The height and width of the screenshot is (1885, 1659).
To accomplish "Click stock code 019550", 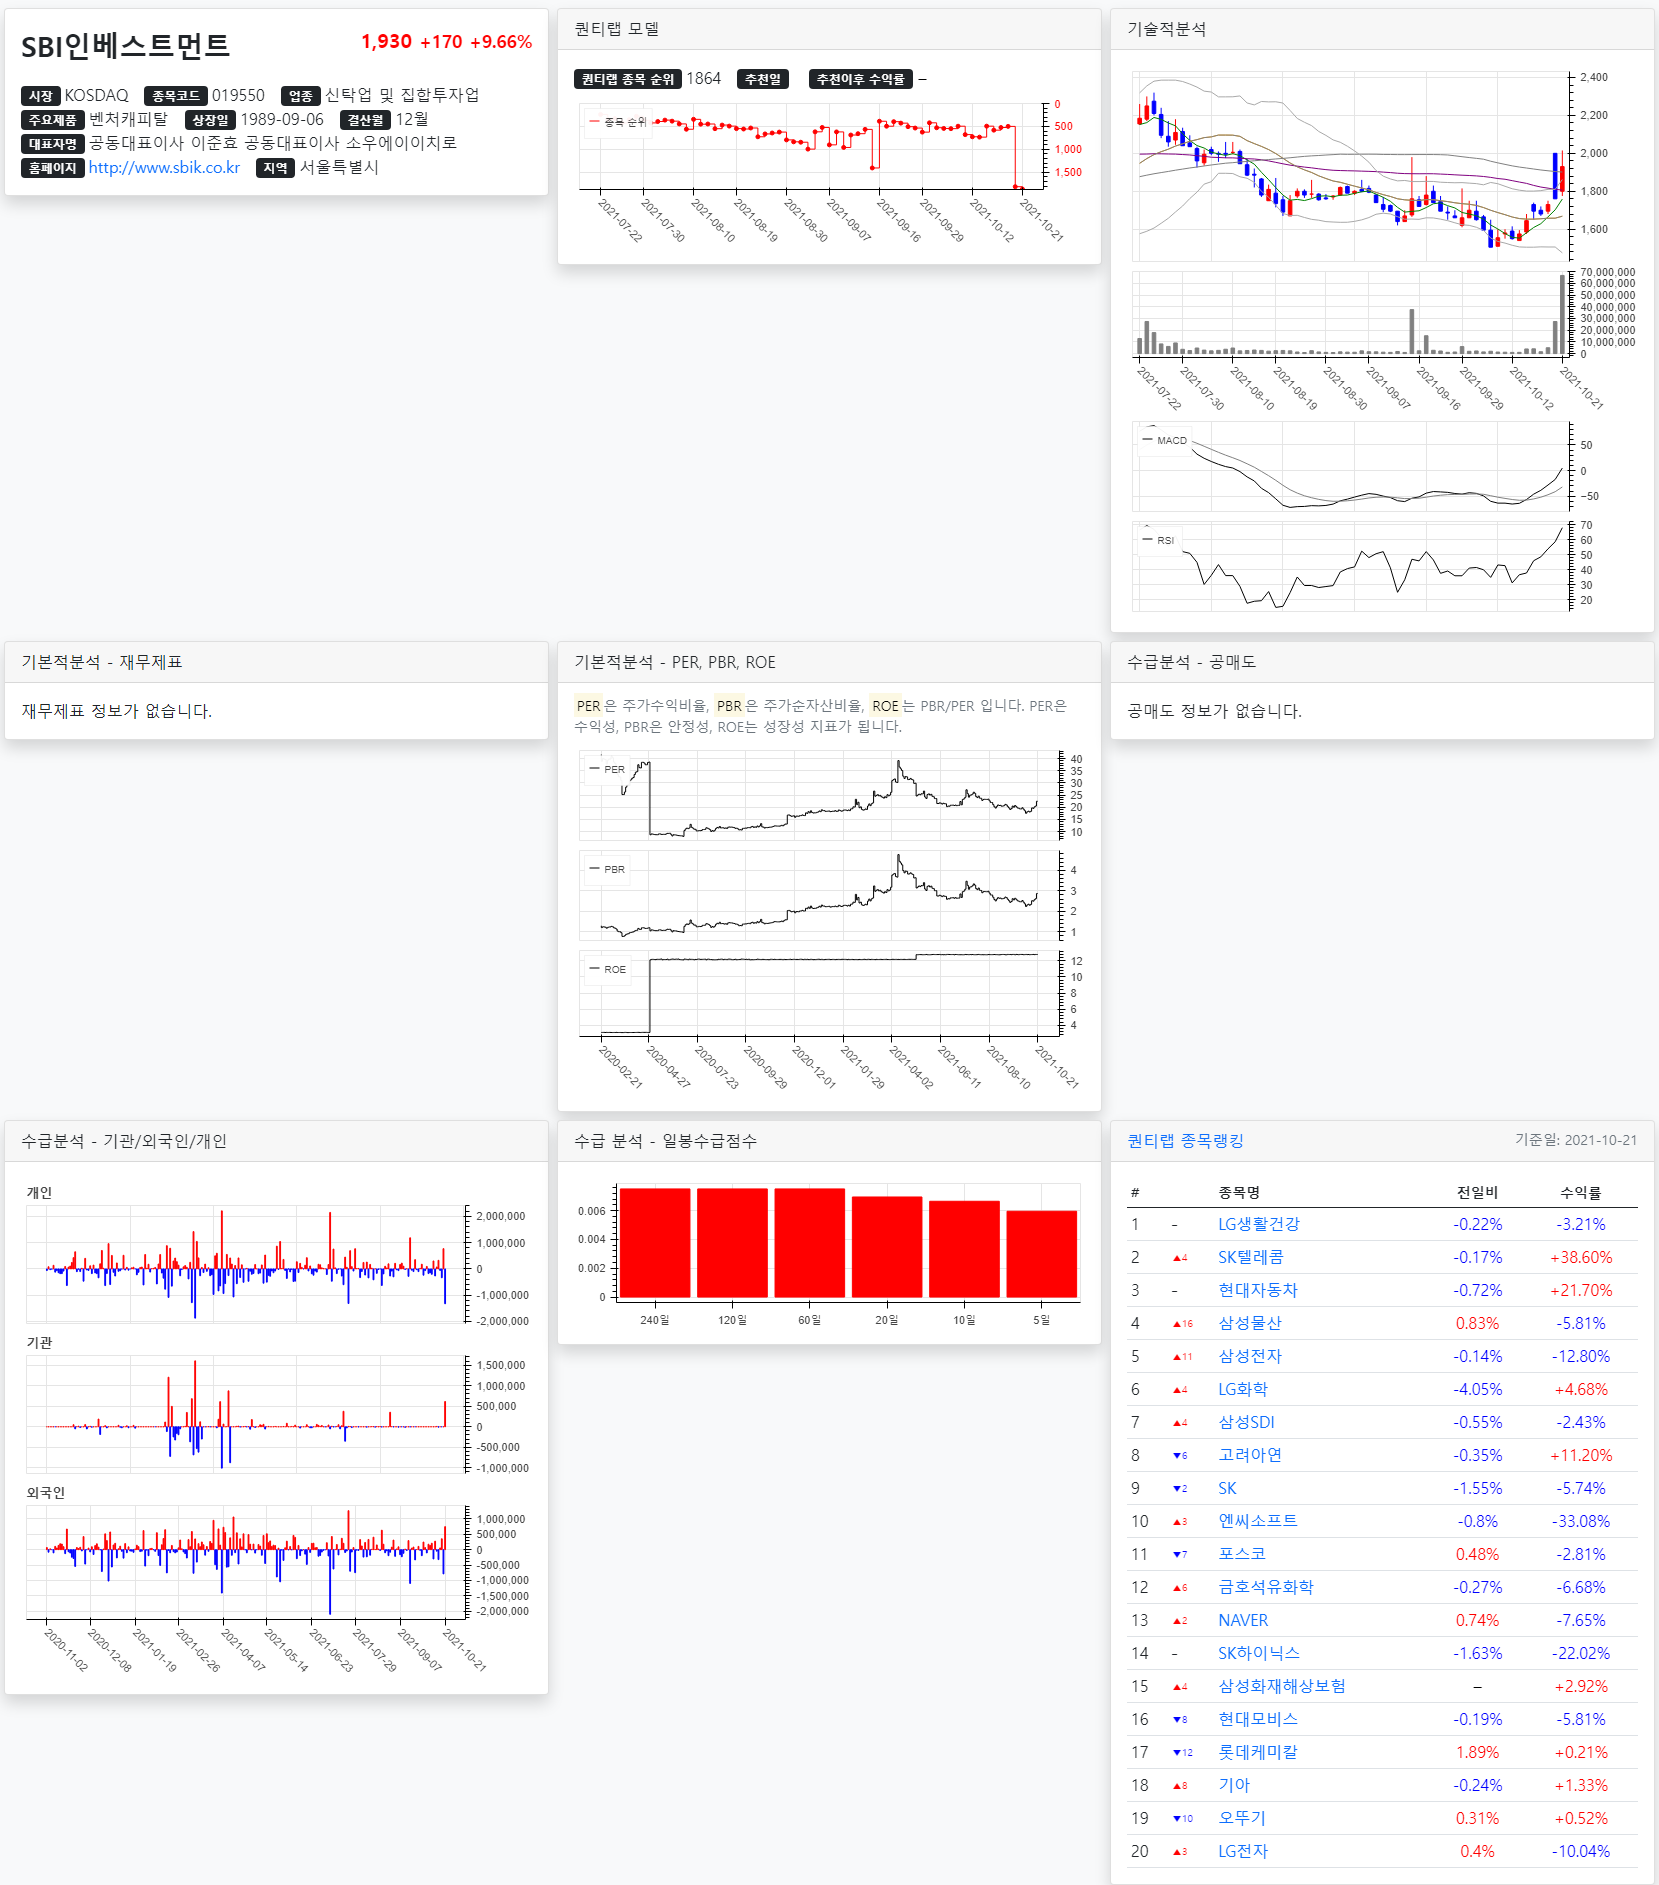I will point(238,95).
